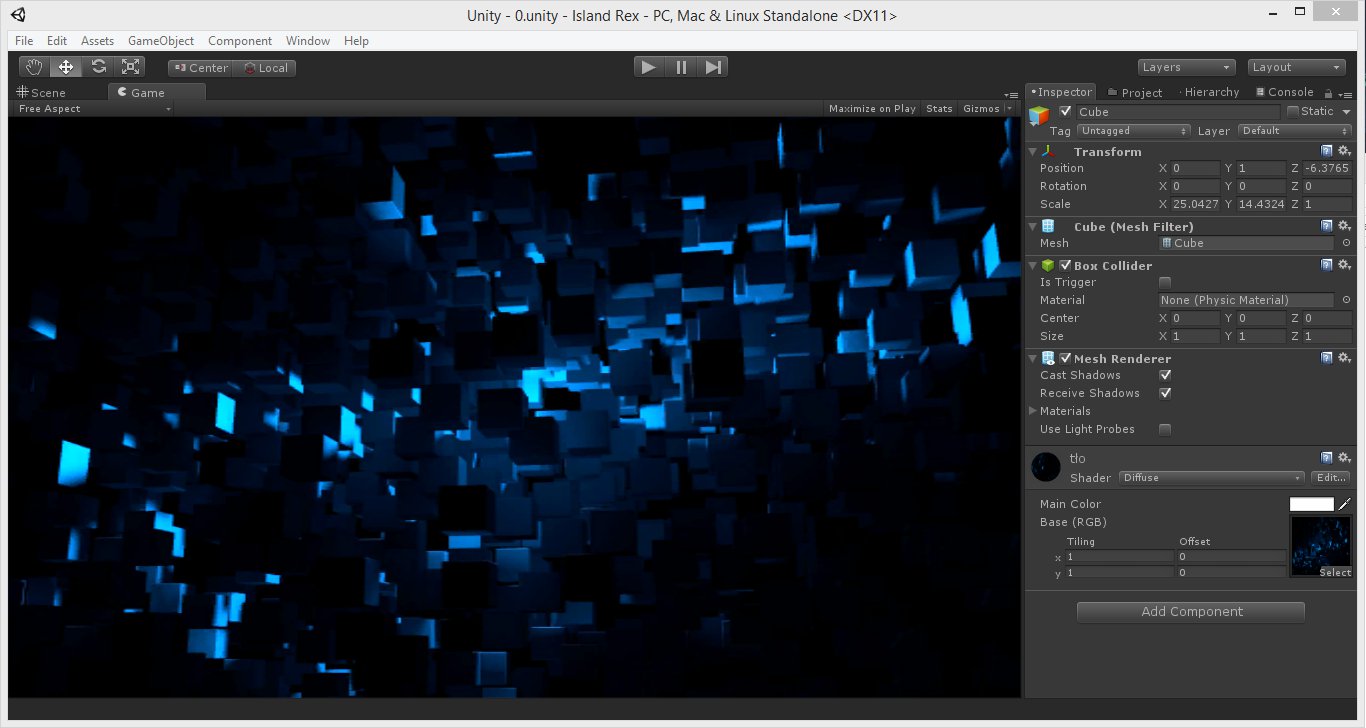The height and width of the screenshot is (728, 1366).
Task: Open Transform help icon
Action: click(x=1327, y=151)
